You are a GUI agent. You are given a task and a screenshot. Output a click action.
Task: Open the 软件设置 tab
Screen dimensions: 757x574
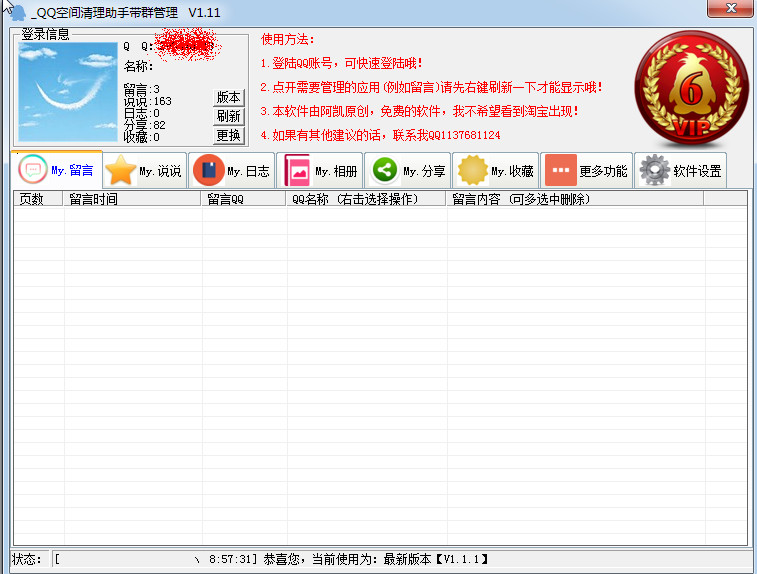(680, 170)
